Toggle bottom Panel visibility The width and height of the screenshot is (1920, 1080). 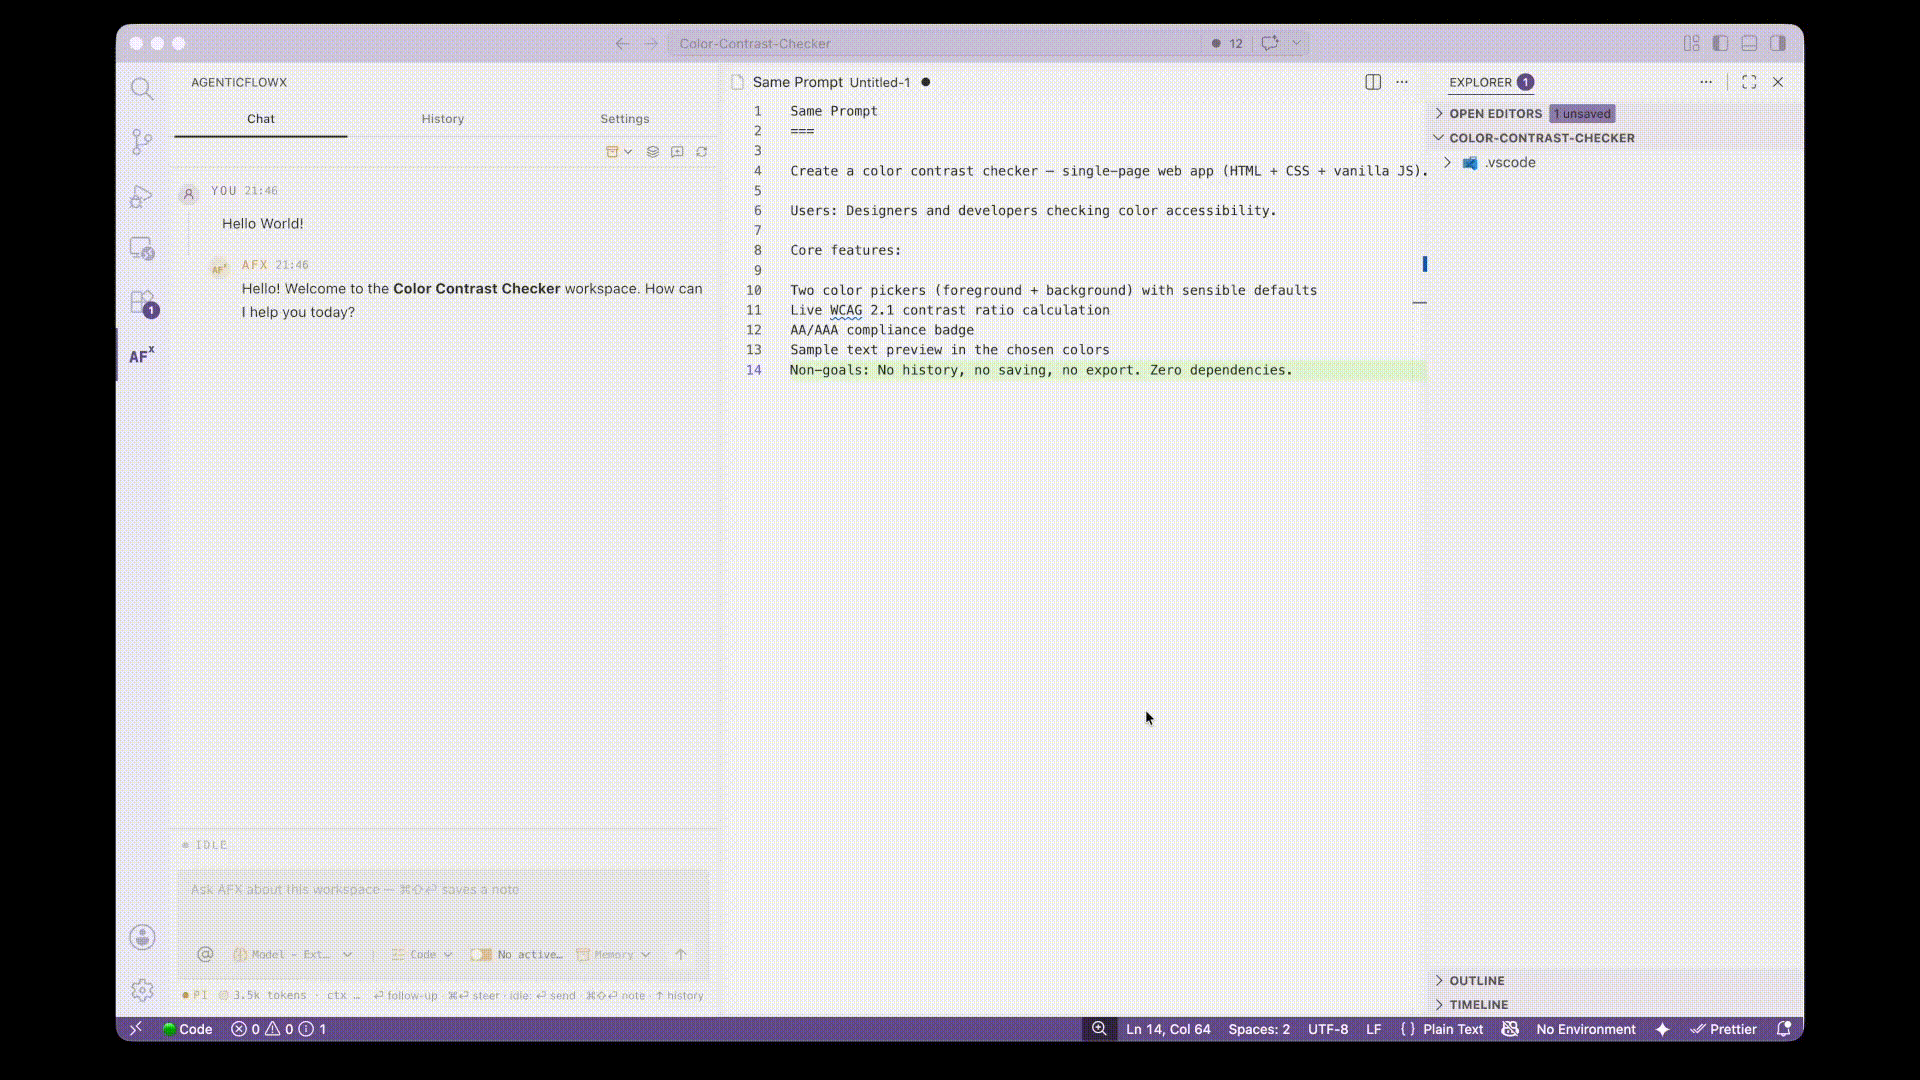[x=1749, y=43]
